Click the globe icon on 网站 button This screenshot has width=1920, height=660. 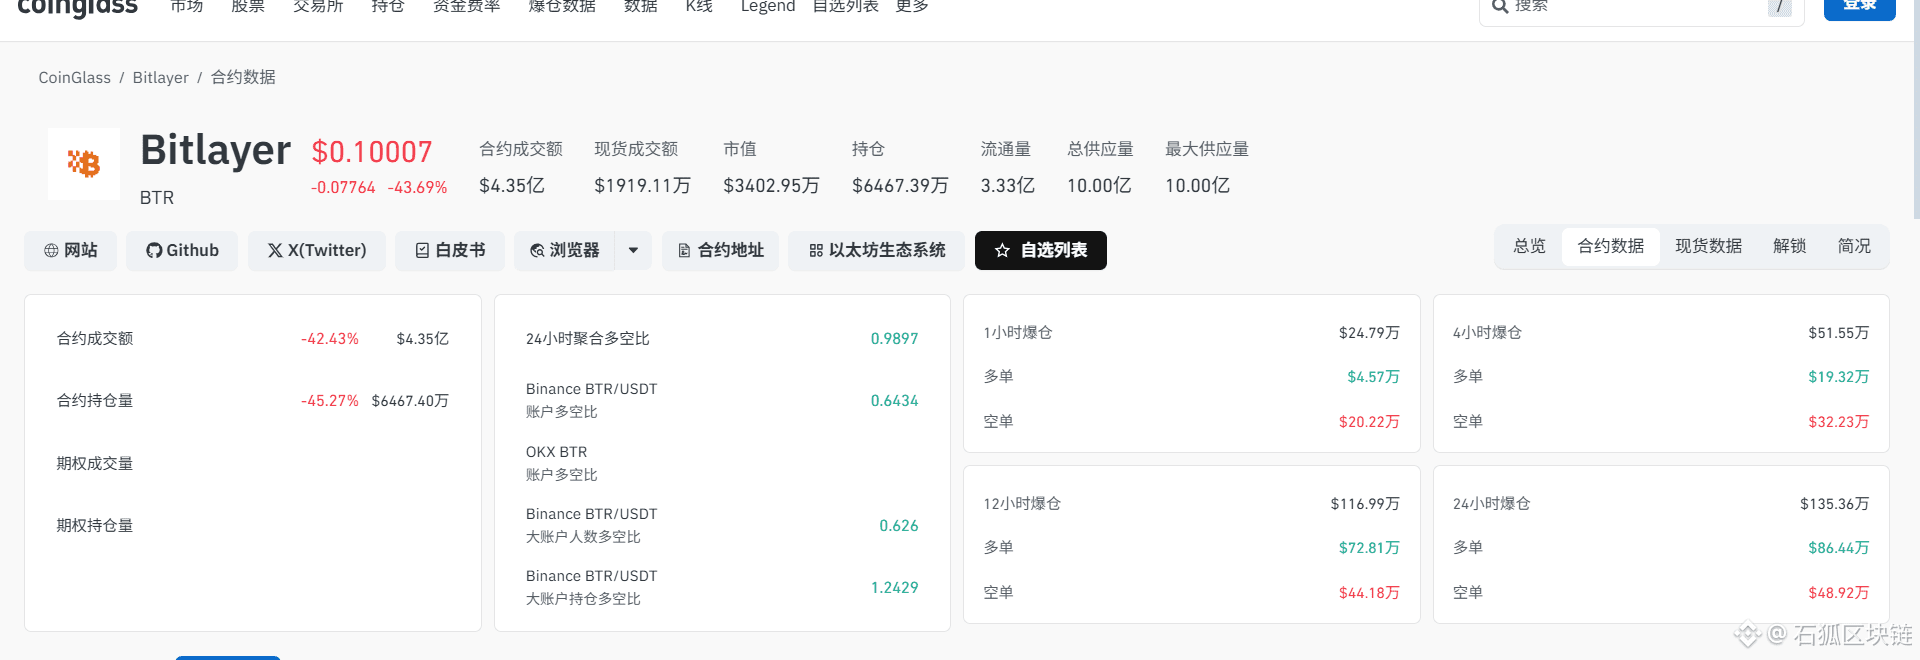[51, 251]
